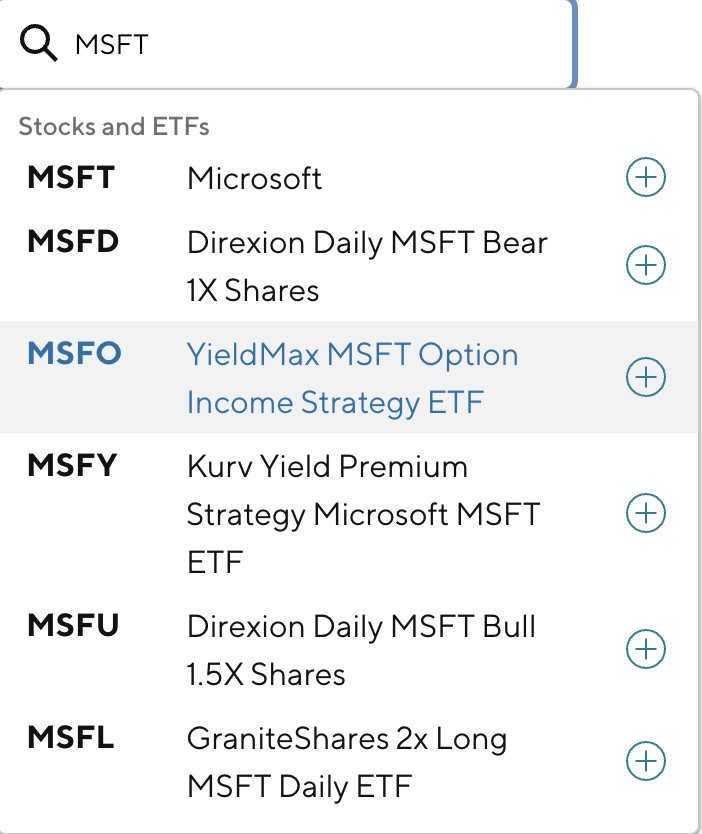
Task: Add MSFY Kurv Yield ETF plus icon
Action: (645, 513)
